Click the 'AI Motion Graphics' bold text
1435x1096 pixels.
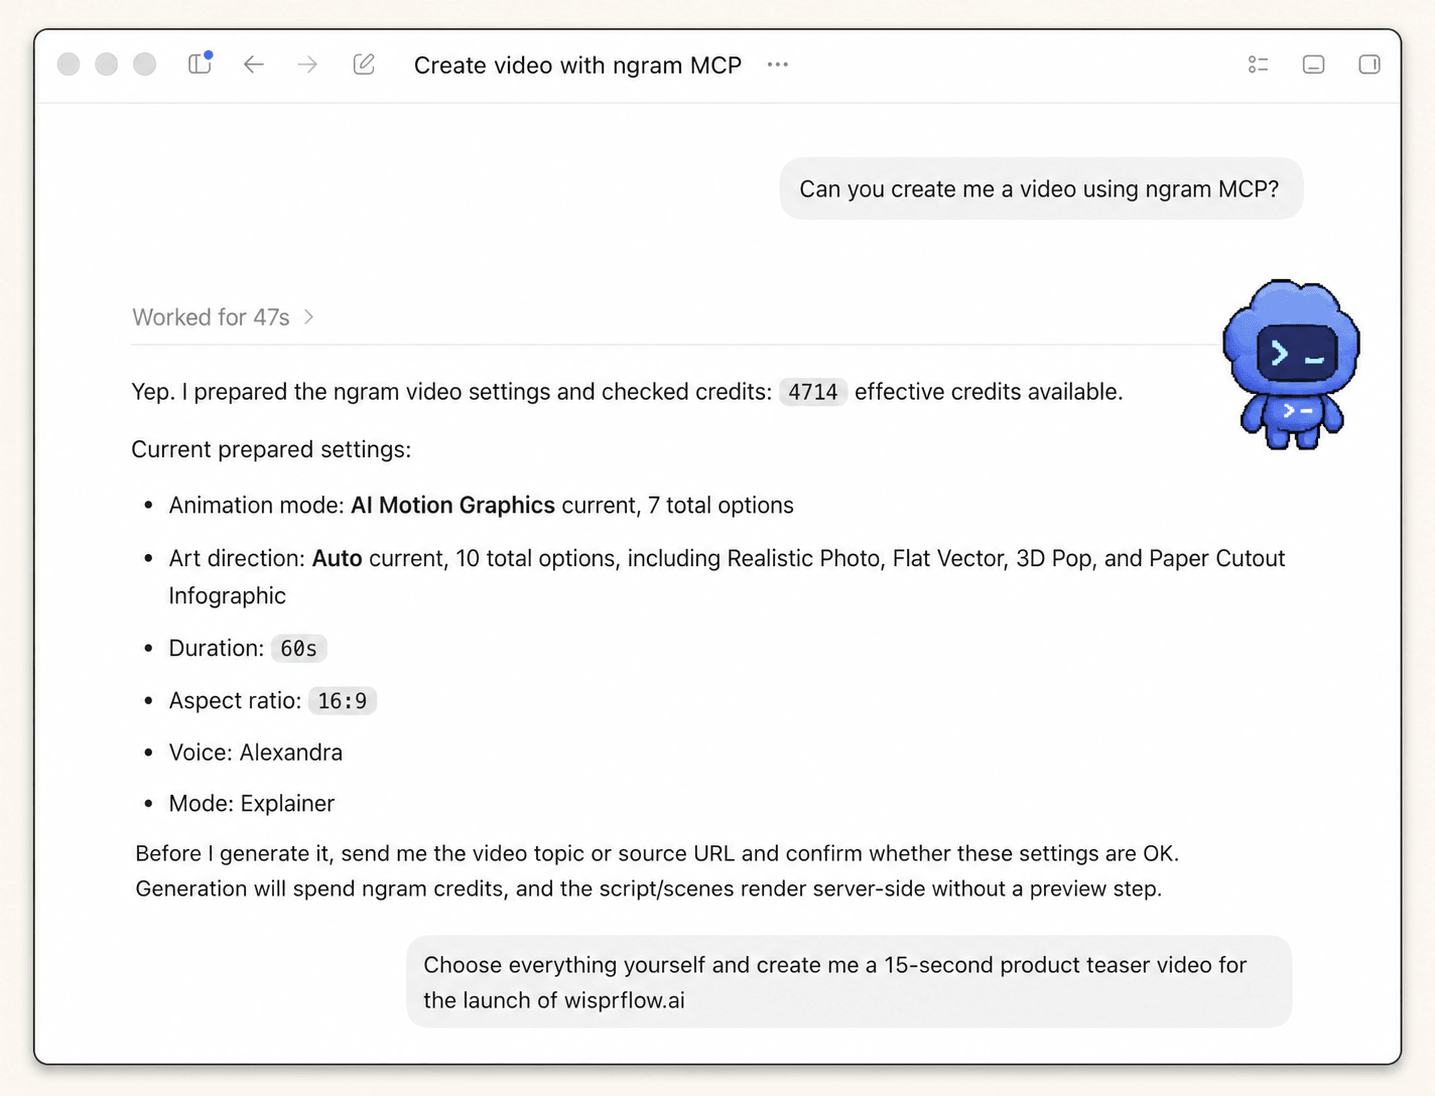(452, 505)
